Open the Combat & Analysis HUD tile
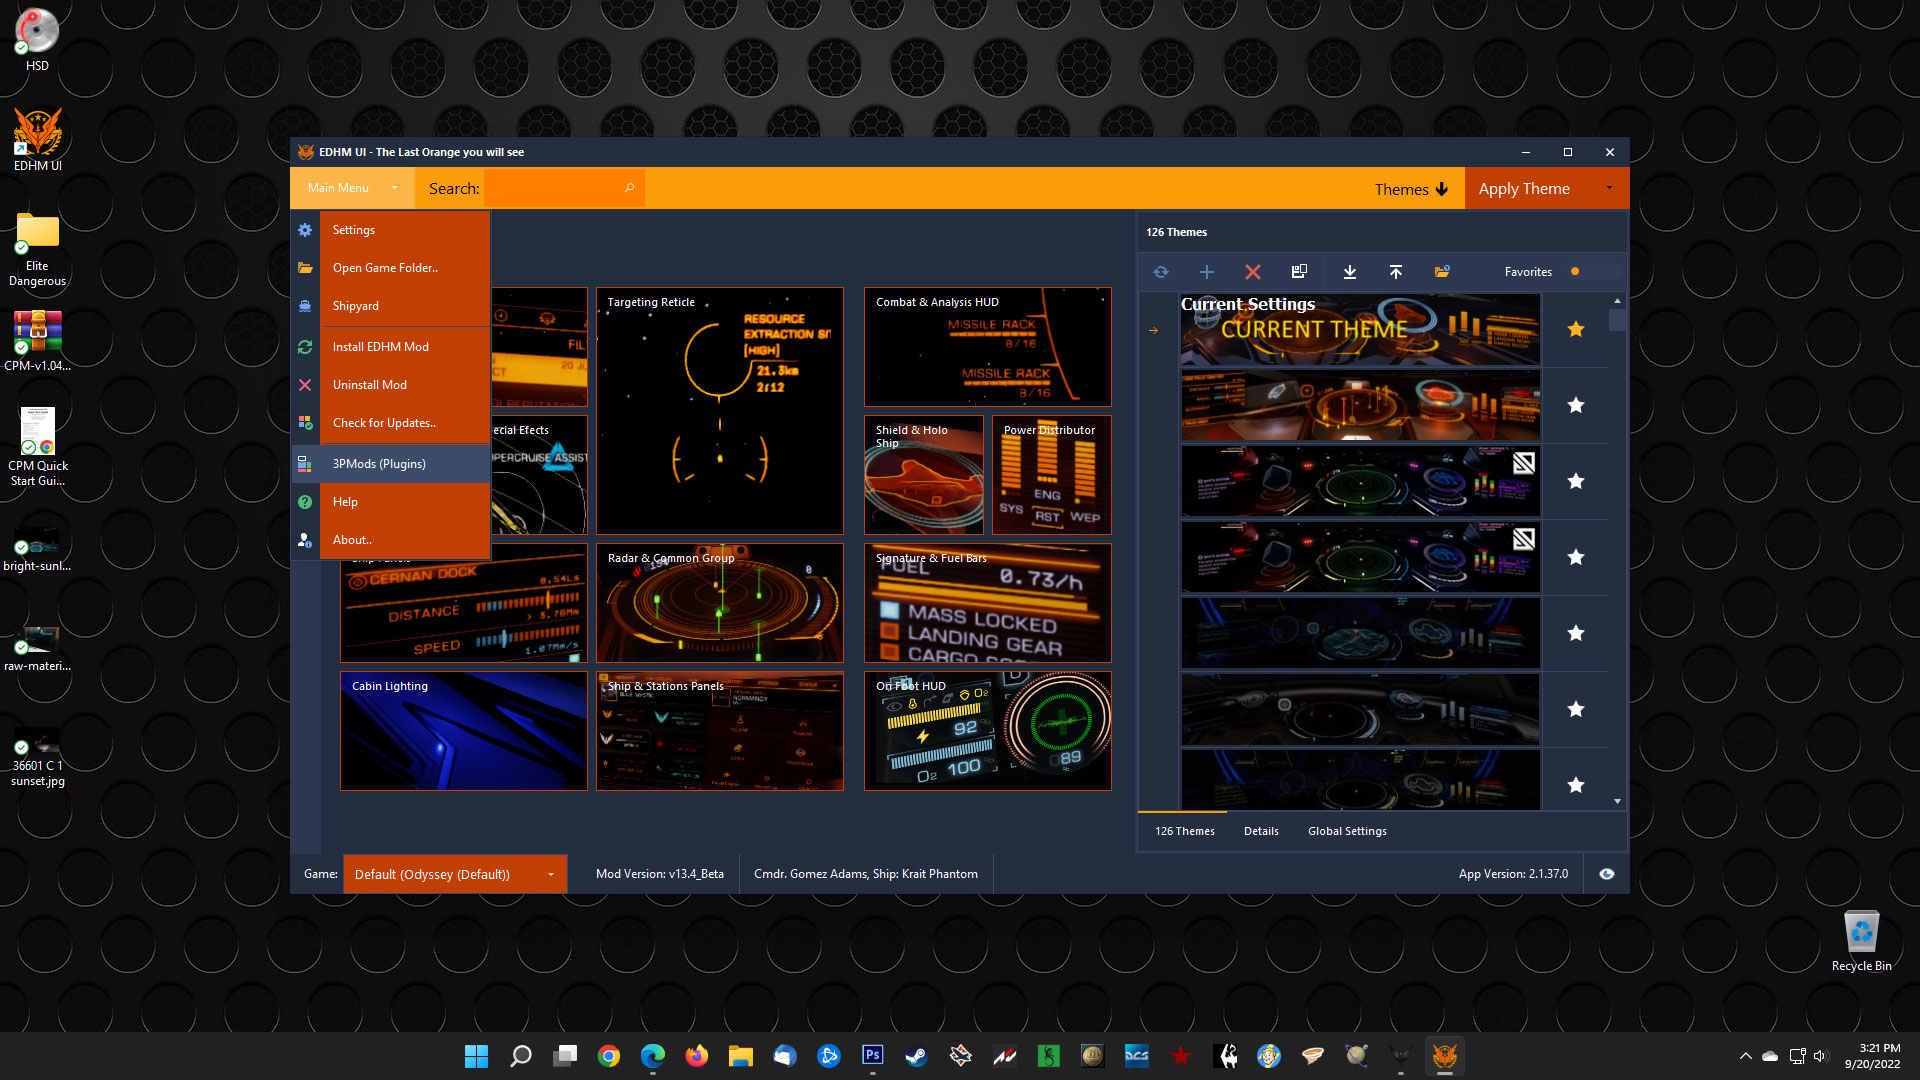This screenshot has height=1080, width=1920. (988, 347)
